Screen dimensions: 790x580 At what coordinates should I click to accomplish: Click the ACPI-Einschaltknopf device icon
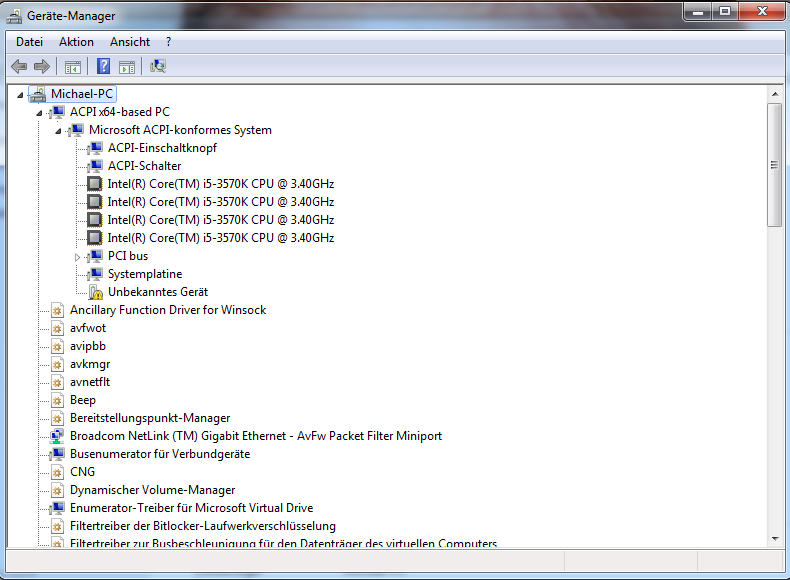pos(95,148)
